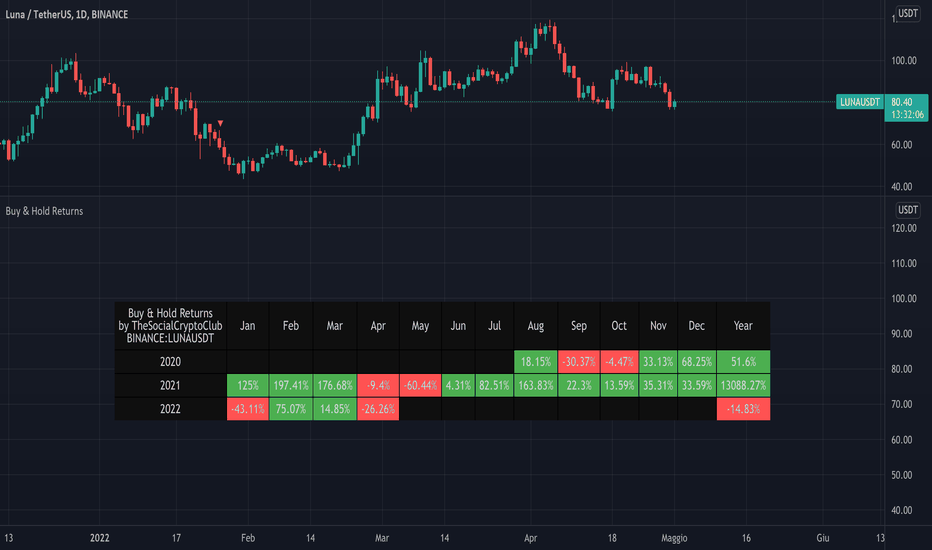Click the 2022 label on time axis
Screen dimensions: 932x550
(x=99, y=538)
